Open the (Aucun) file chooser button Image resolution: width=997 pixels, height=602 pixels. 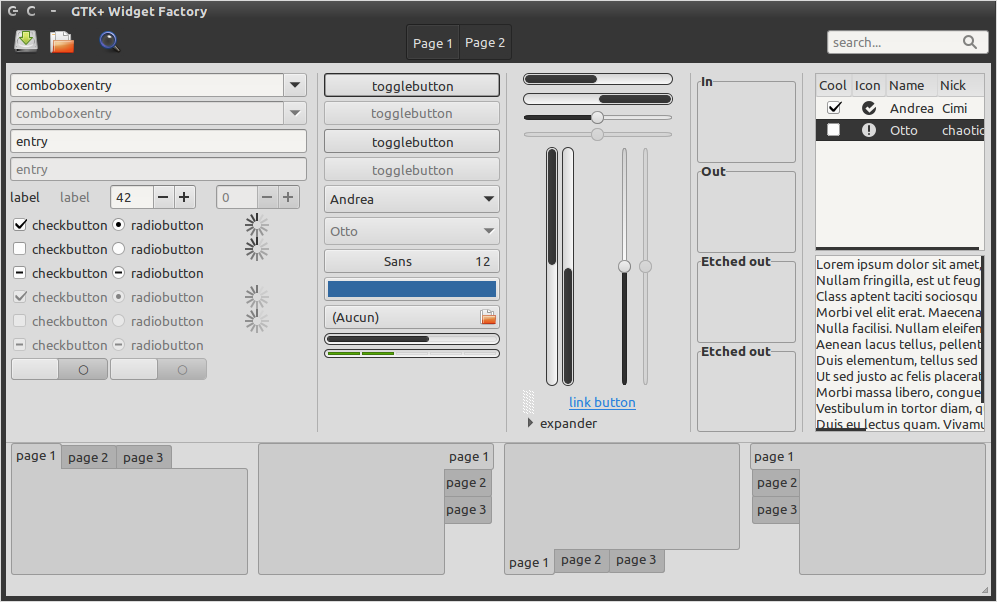click(x=412, y=317)
